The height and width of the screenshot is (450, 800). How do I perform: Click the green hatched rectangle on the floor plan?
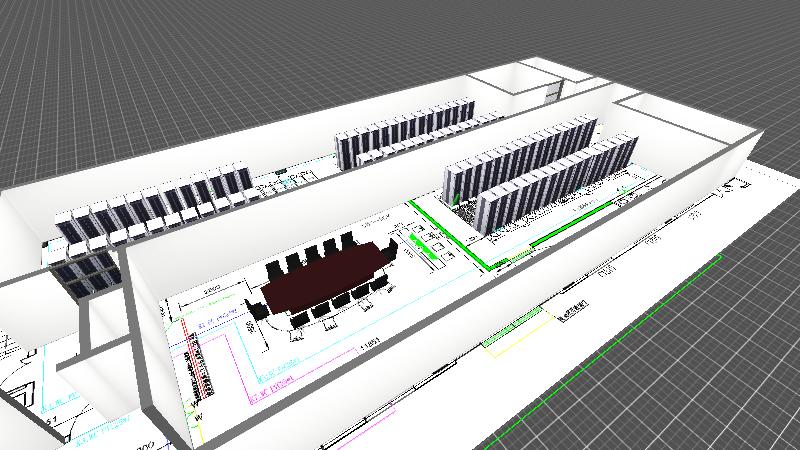[x=513, y=327]
